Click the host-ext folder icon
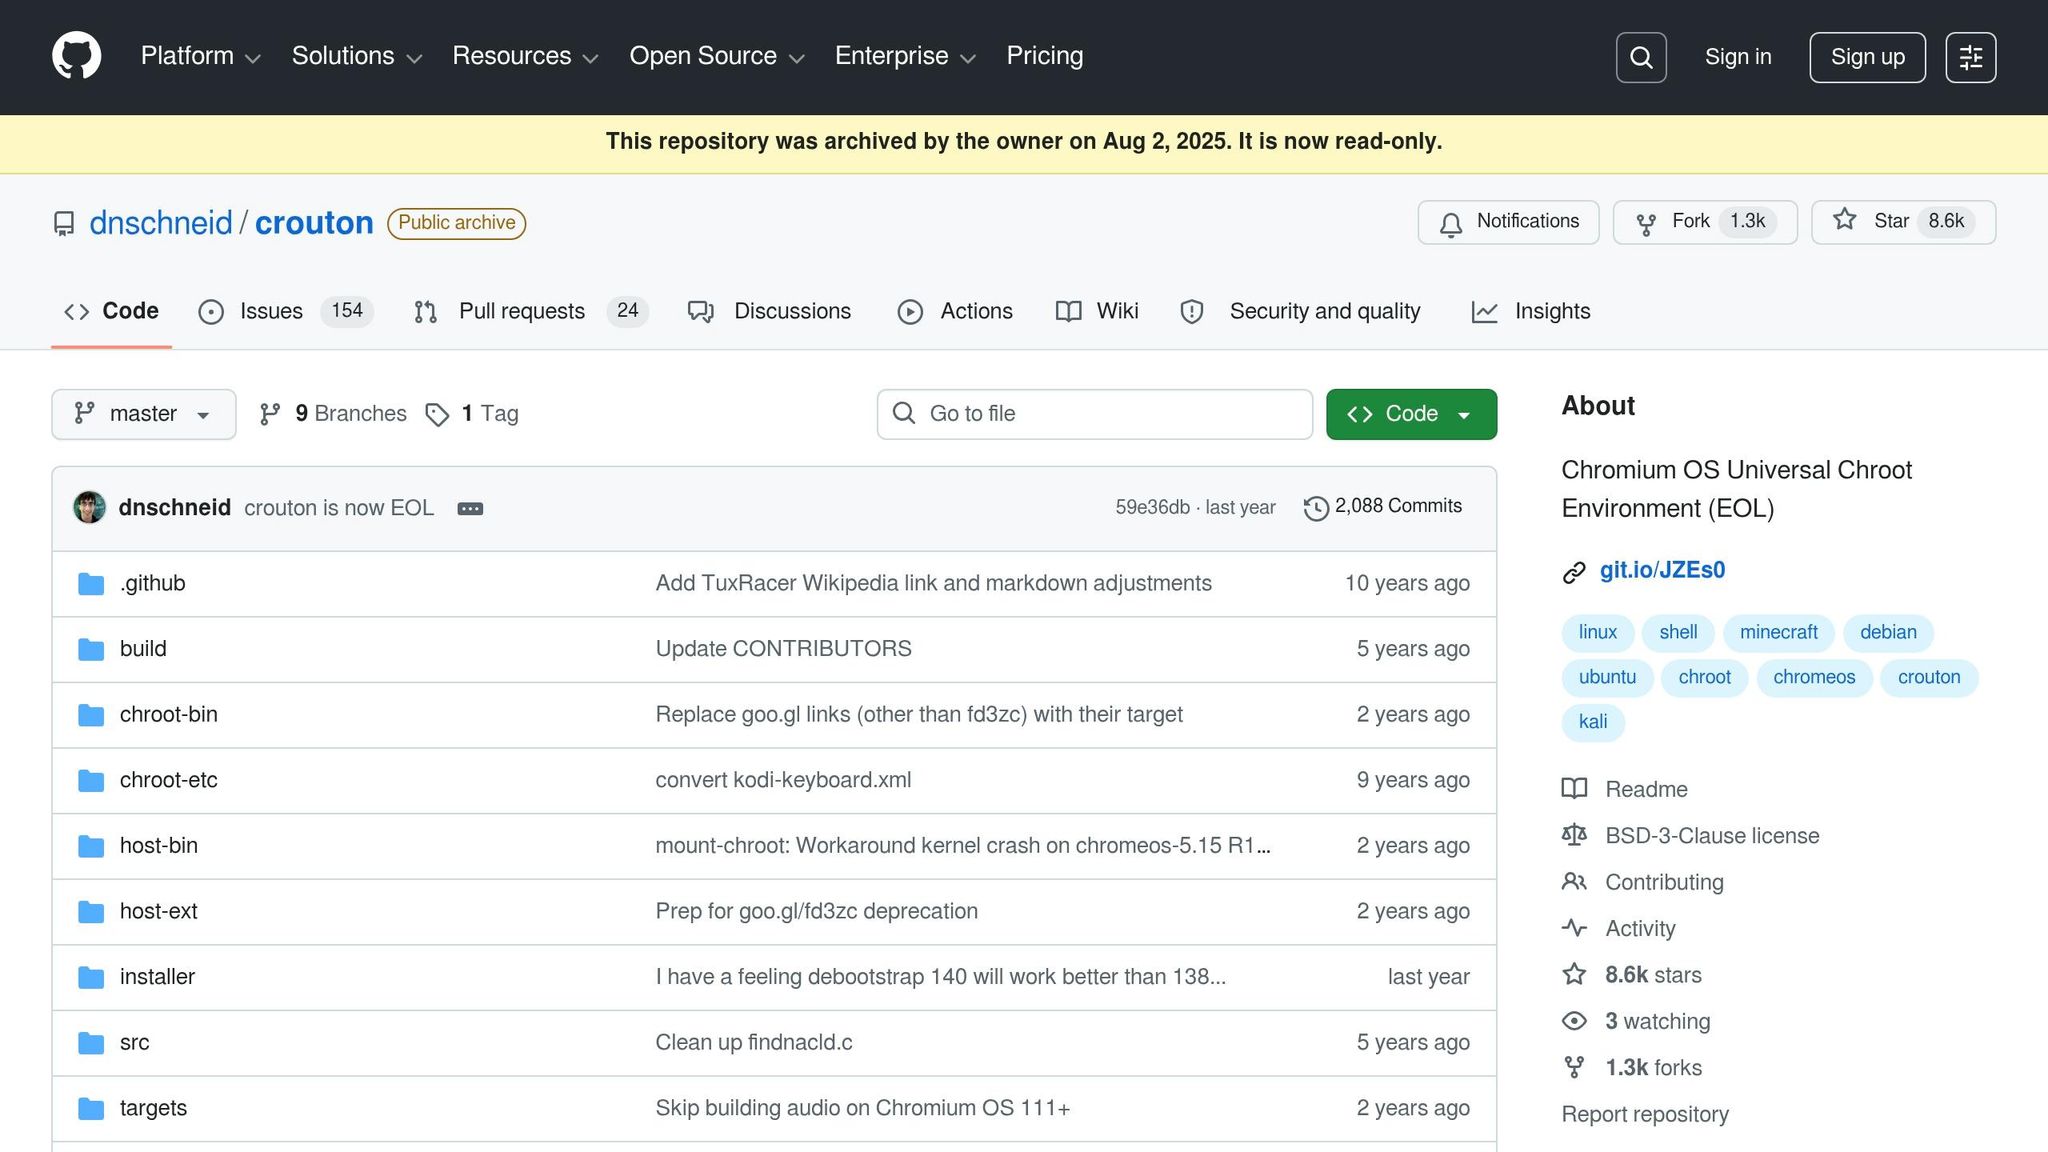Viewport: 2048px width, 1152px height. [x=91, y=912]
